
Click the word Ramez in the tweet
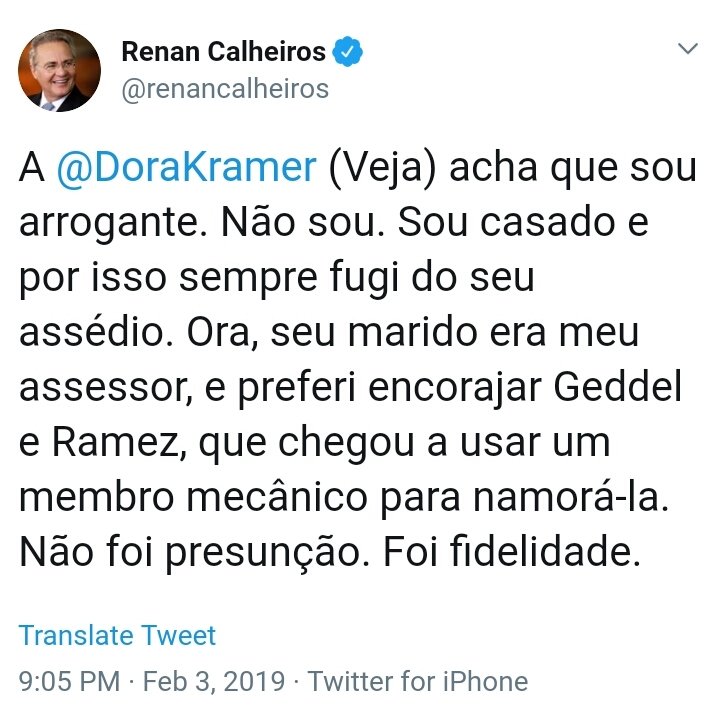coord(116,442)
